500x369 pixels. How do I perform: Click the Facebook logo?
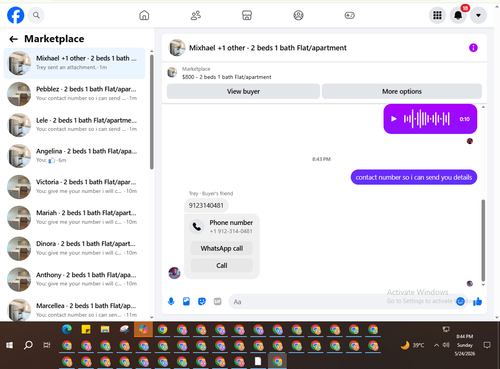point(16,15)
